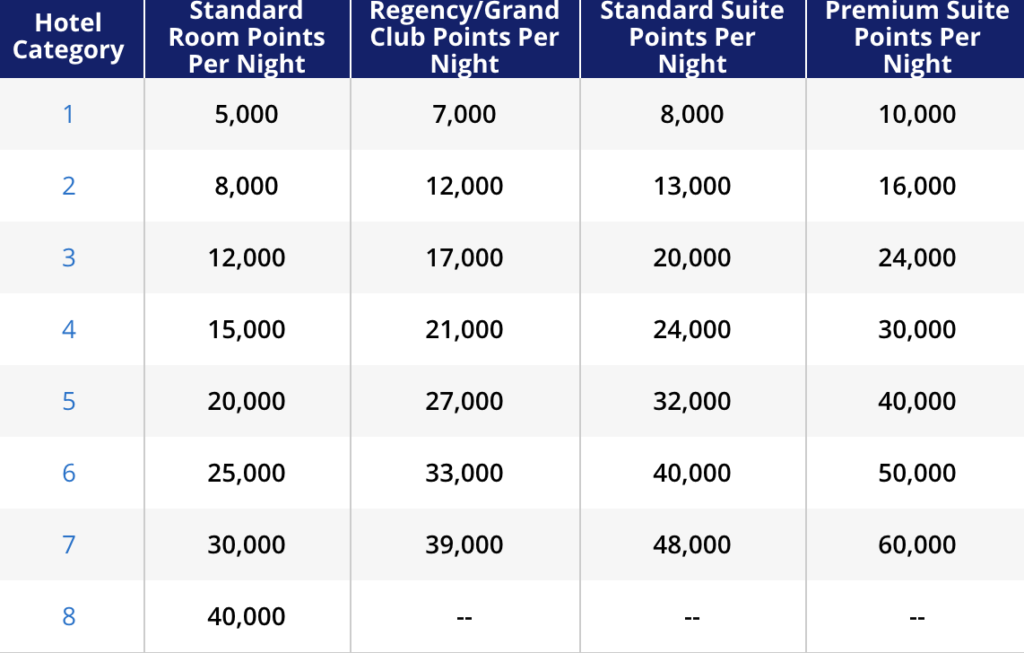Open the Hotel Category 4 link
The image size is (1024, 653).
[68, 330]
